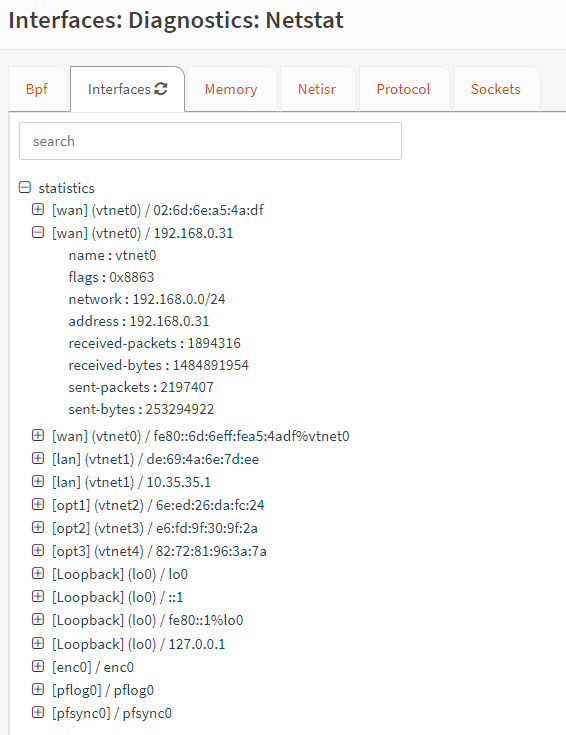Collapse the wan 192.168.0.31 entry
This screenshot has height=735, width=566.
[38, 232]
